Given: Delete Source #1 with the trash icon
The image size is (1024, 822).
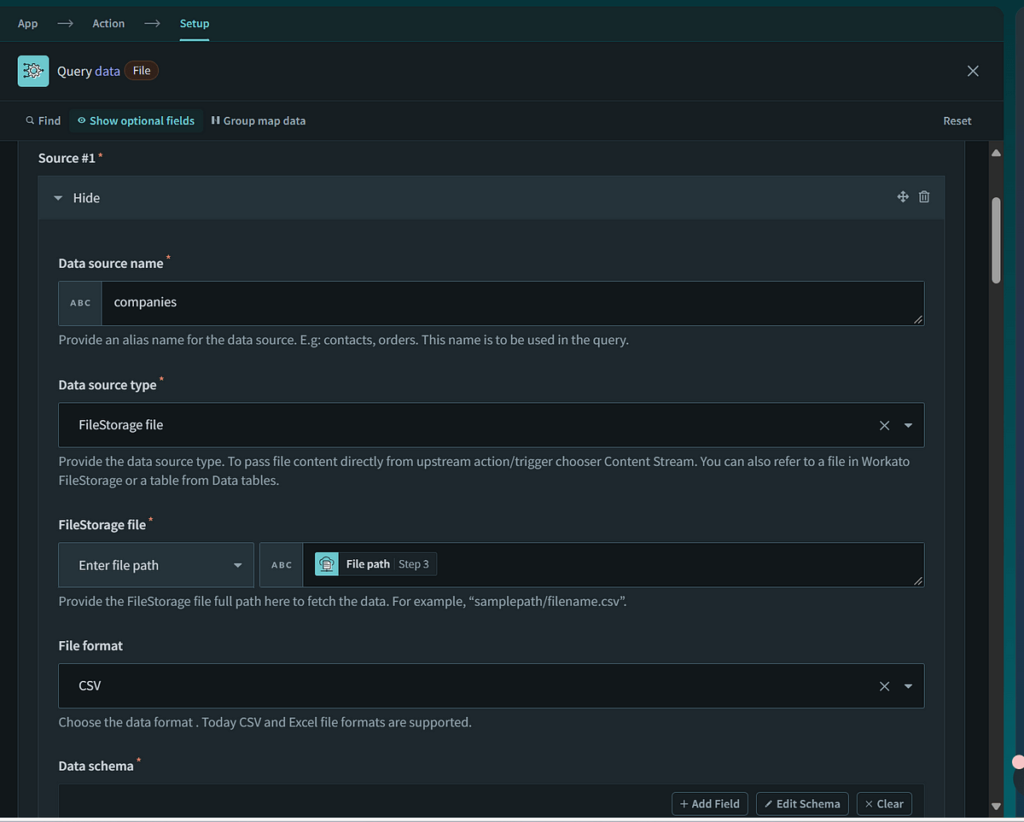Looking at the screenshot, I should 924,197.
